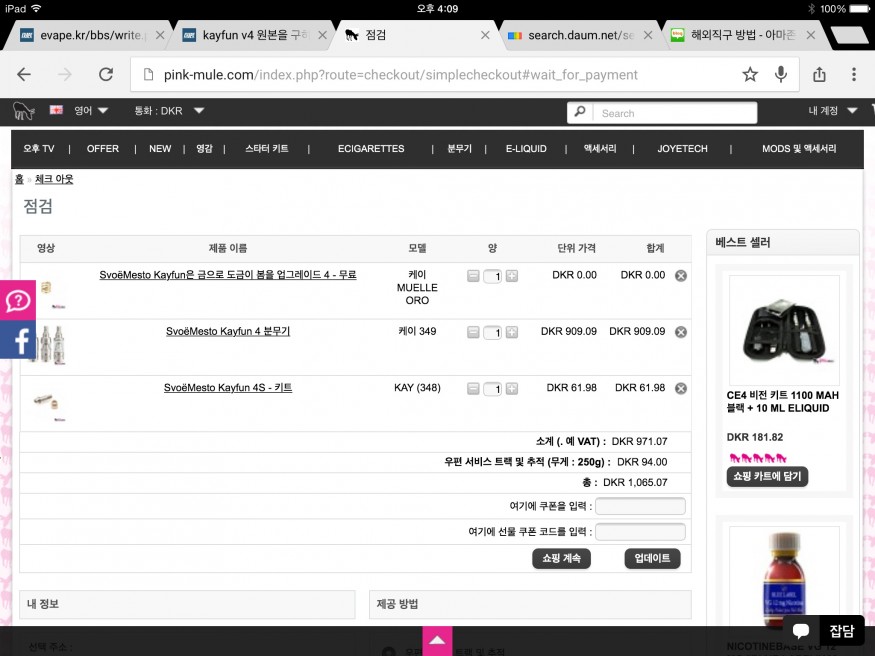Click the 업데이트 button
The height and width of the screenshot is (656, 875).
pos(652,559)
